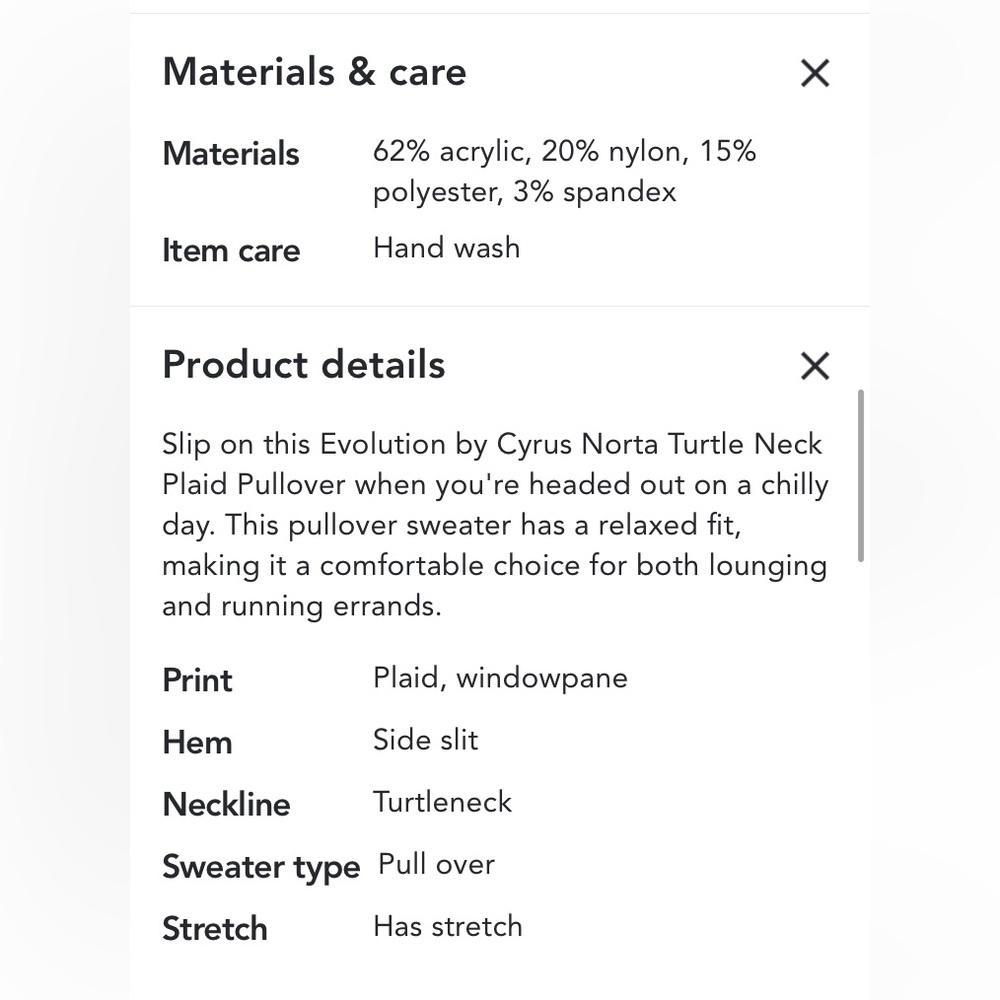The image size is (1000, 1000).
Task: Click the Plaid, windowpane value
Action: tap(500, 678)
